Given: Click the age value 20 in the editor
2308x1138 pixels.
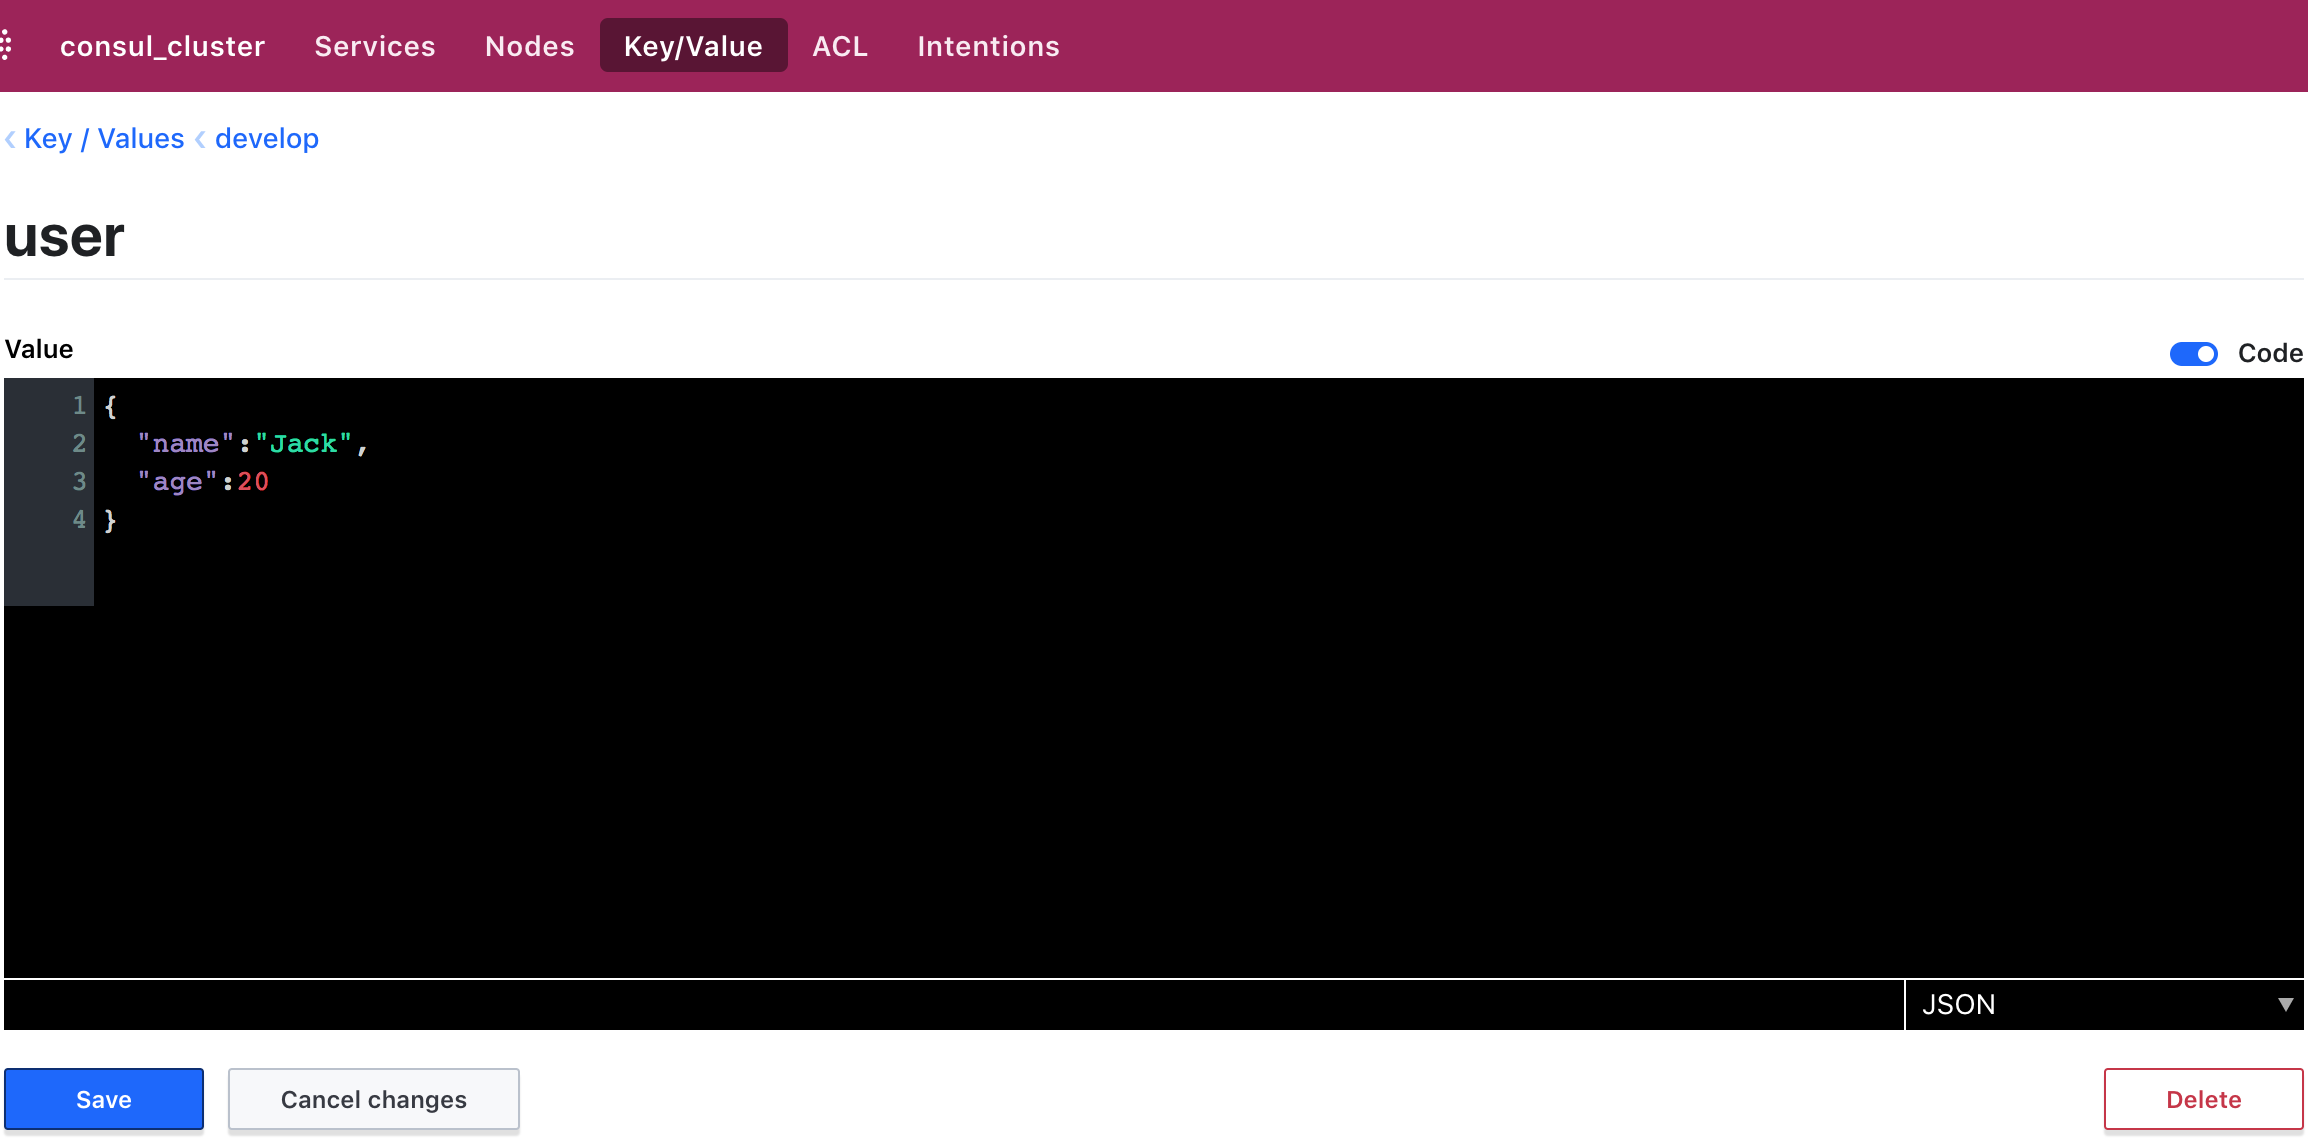Looking at the screenshot, I should [253, 482].
